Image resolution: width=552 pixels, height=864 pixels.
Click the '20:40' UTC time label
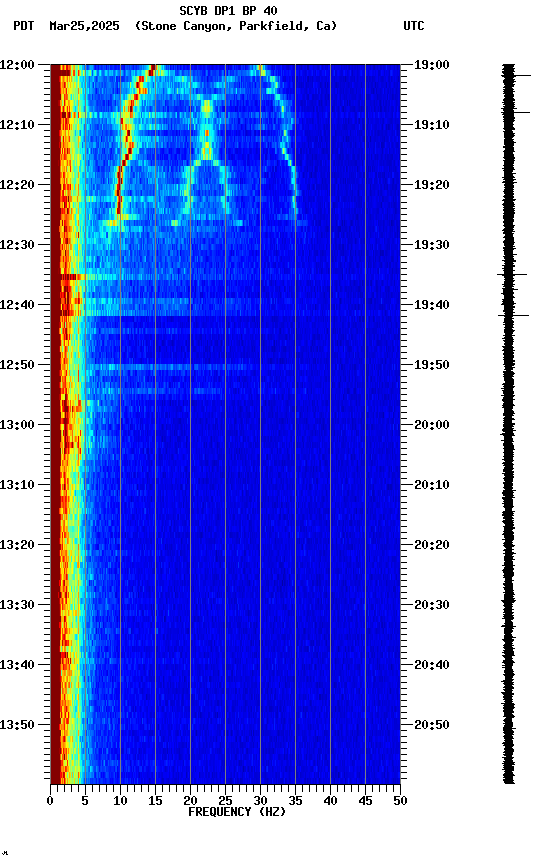tap(432, 666)
